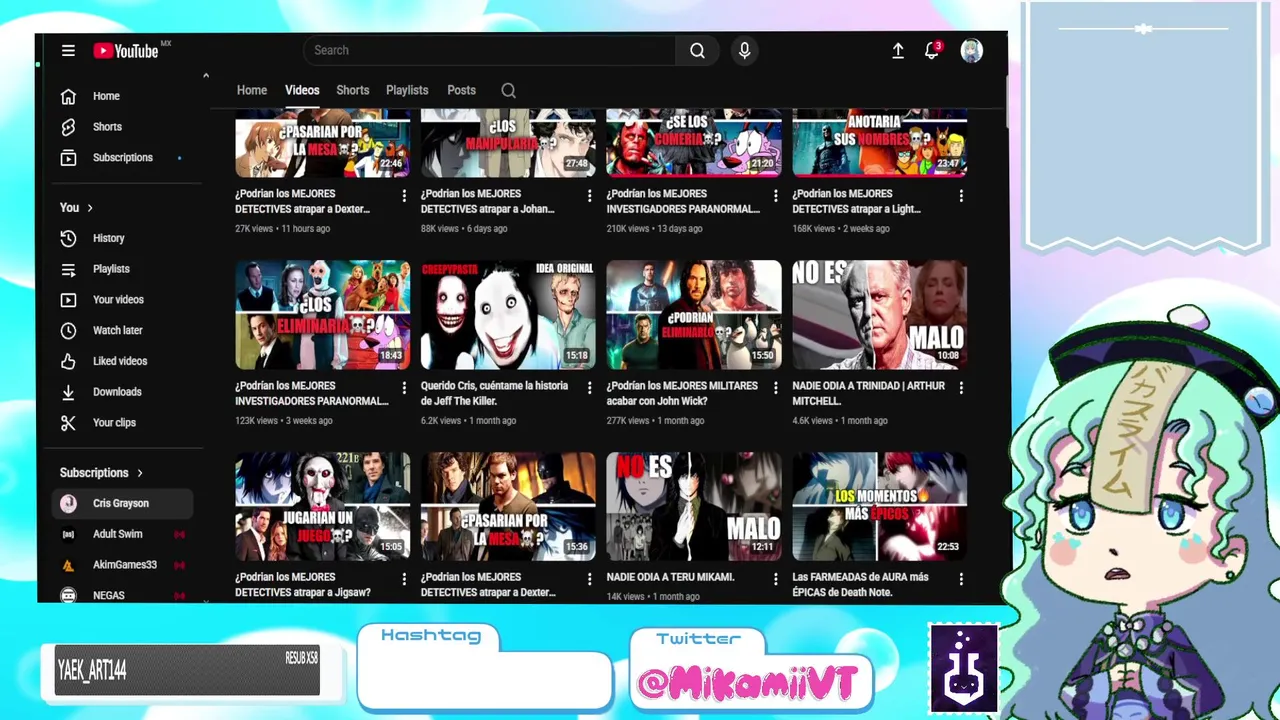This screenshot has width=1280, height=720.
Task: Play the Jeff The Killer thumbnail
Action: (508, 315)
